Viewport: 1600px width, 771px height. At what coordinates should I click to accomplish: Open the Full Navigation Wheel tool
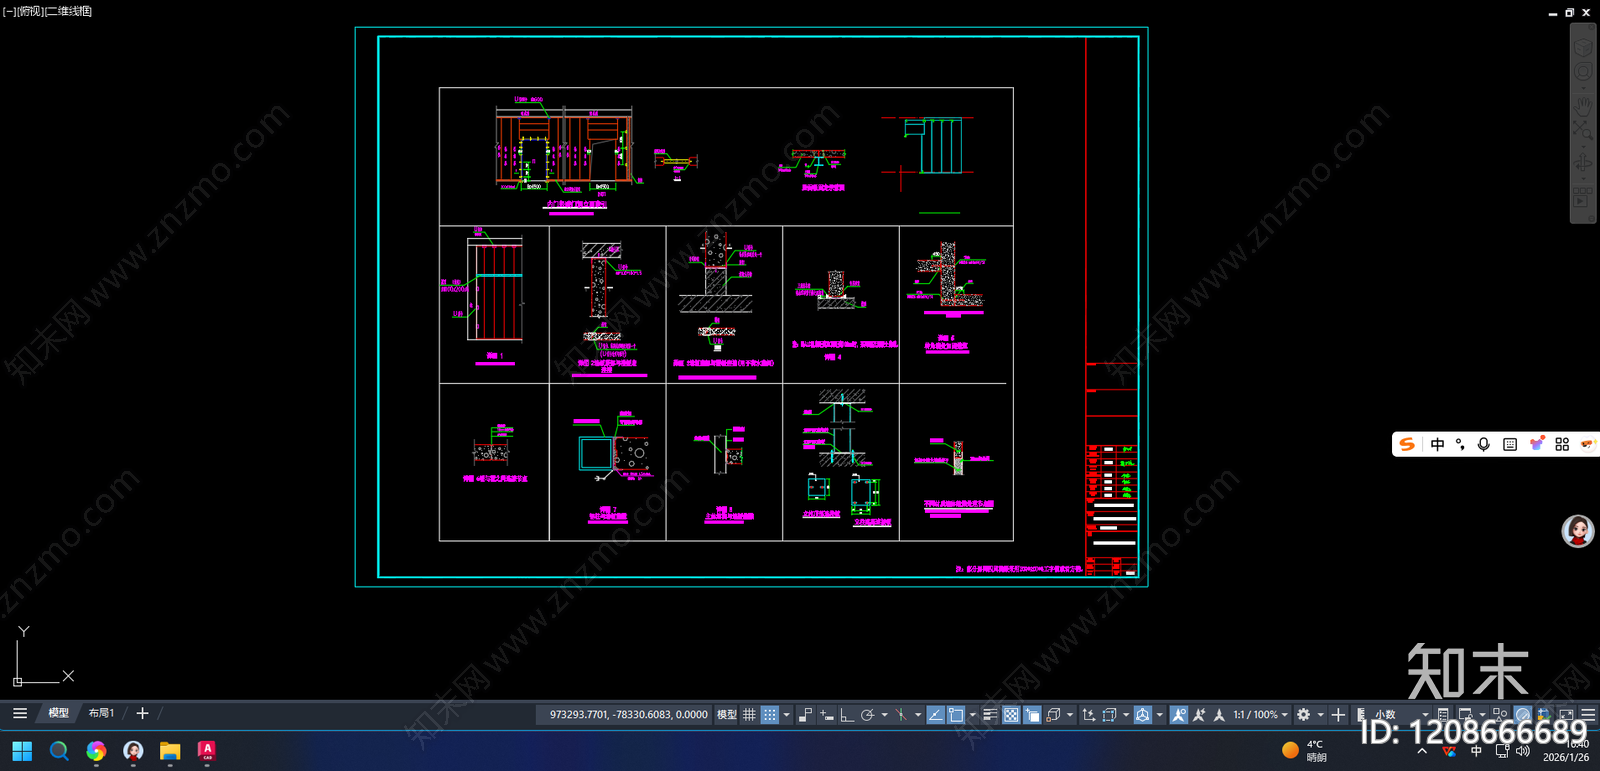1583,71
